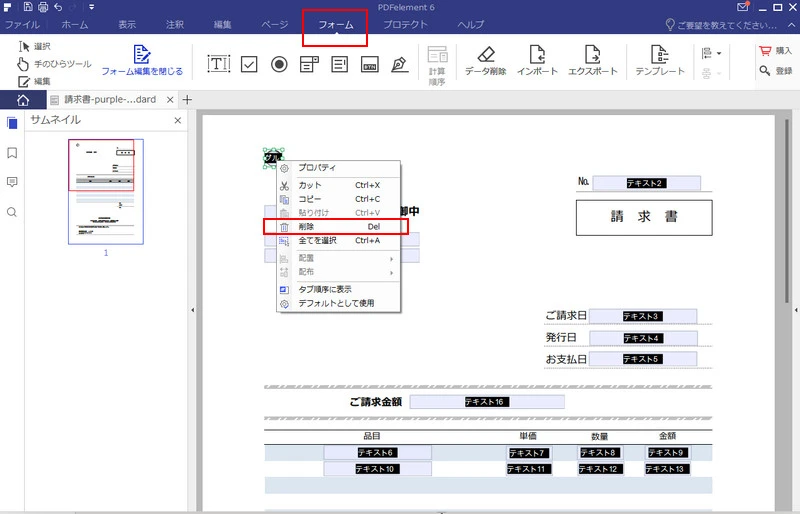Click インポート data button
The image size is (800, 514).
coord(537,61)
